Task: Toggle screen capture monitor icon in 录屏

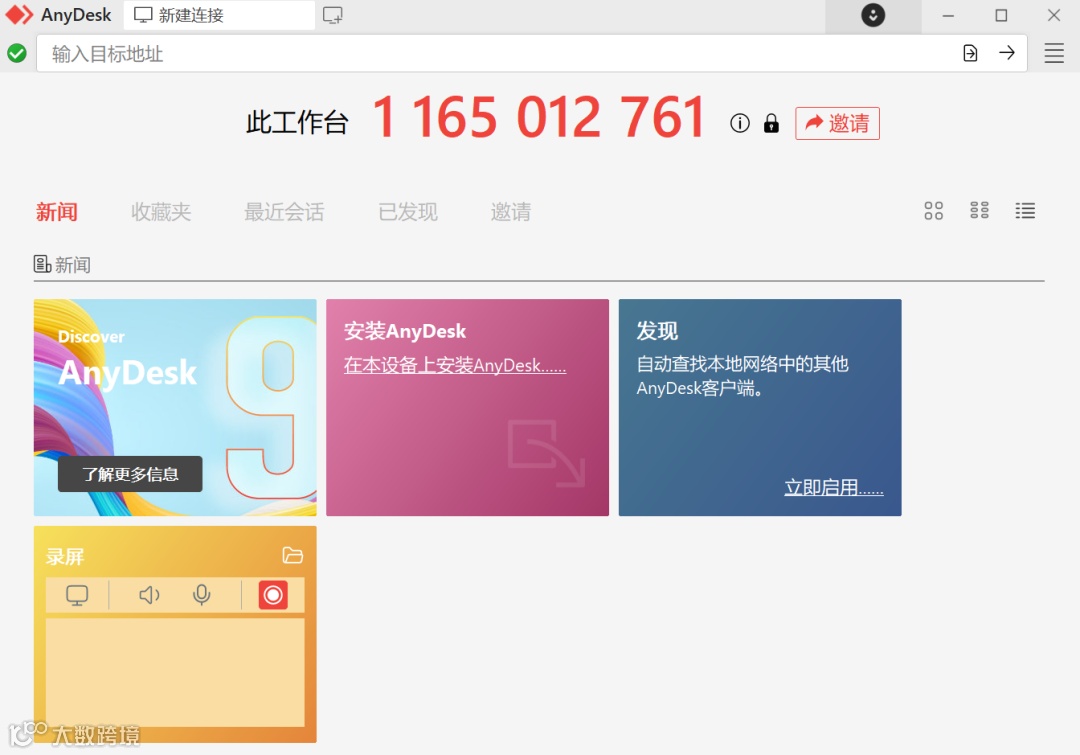Action: [x=77, y=594]
